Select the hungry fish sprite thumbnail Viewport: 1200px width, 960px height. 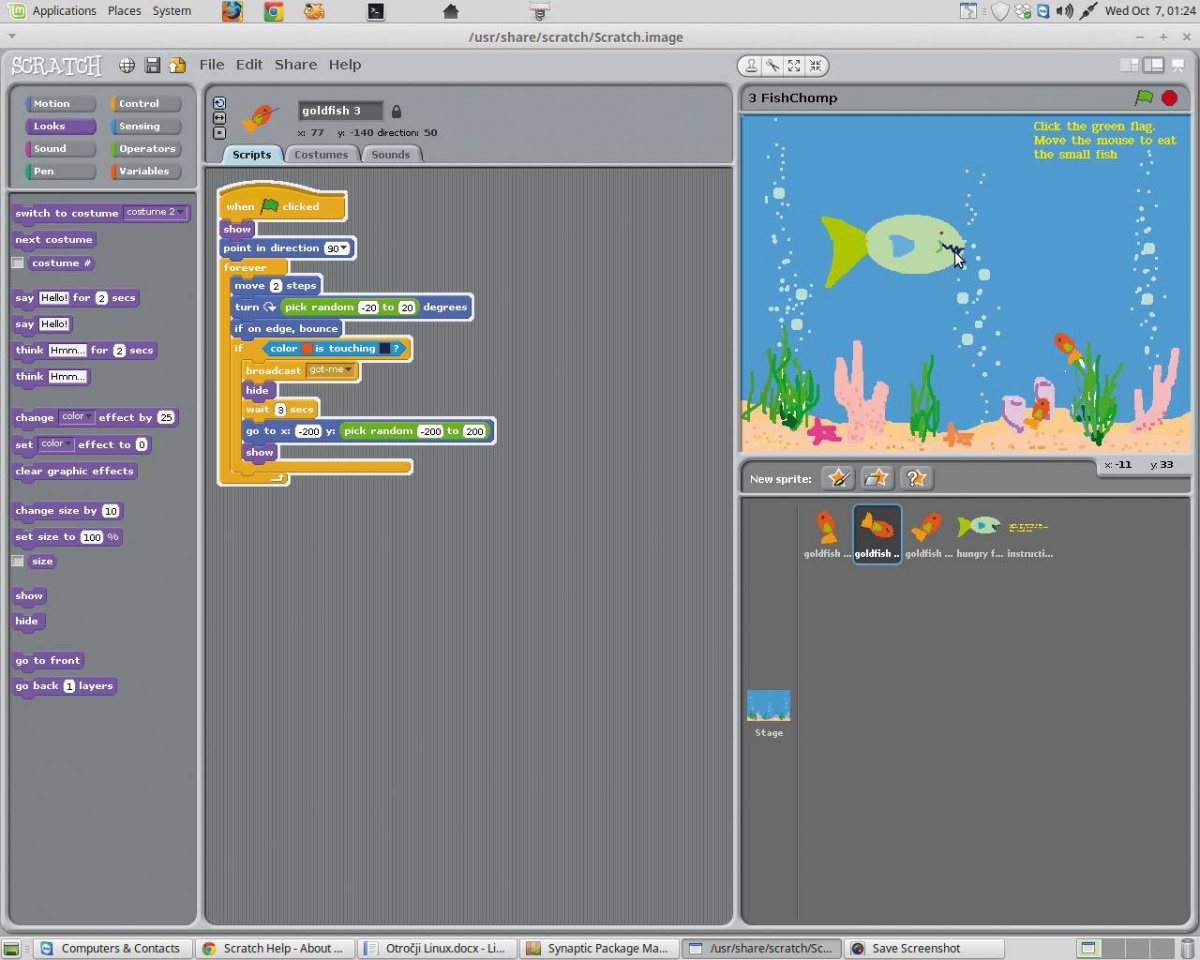click(x=978, y=533)
